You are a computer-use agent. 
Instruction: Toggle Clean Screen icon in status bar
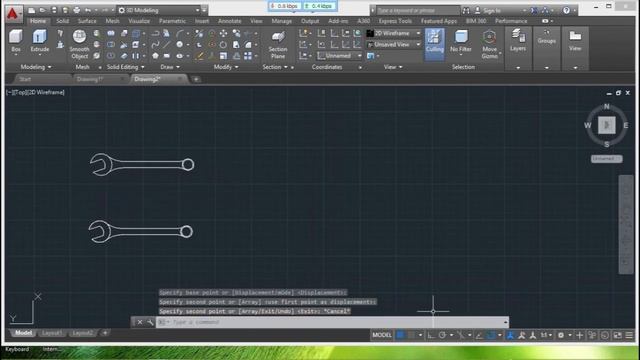618,335
